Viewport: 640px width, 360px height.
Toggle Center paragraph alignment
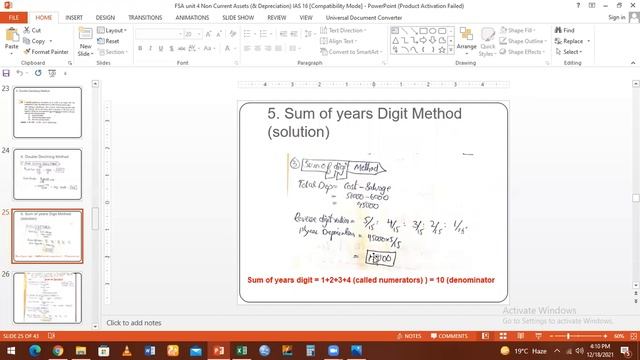click(x=258, y=49)
